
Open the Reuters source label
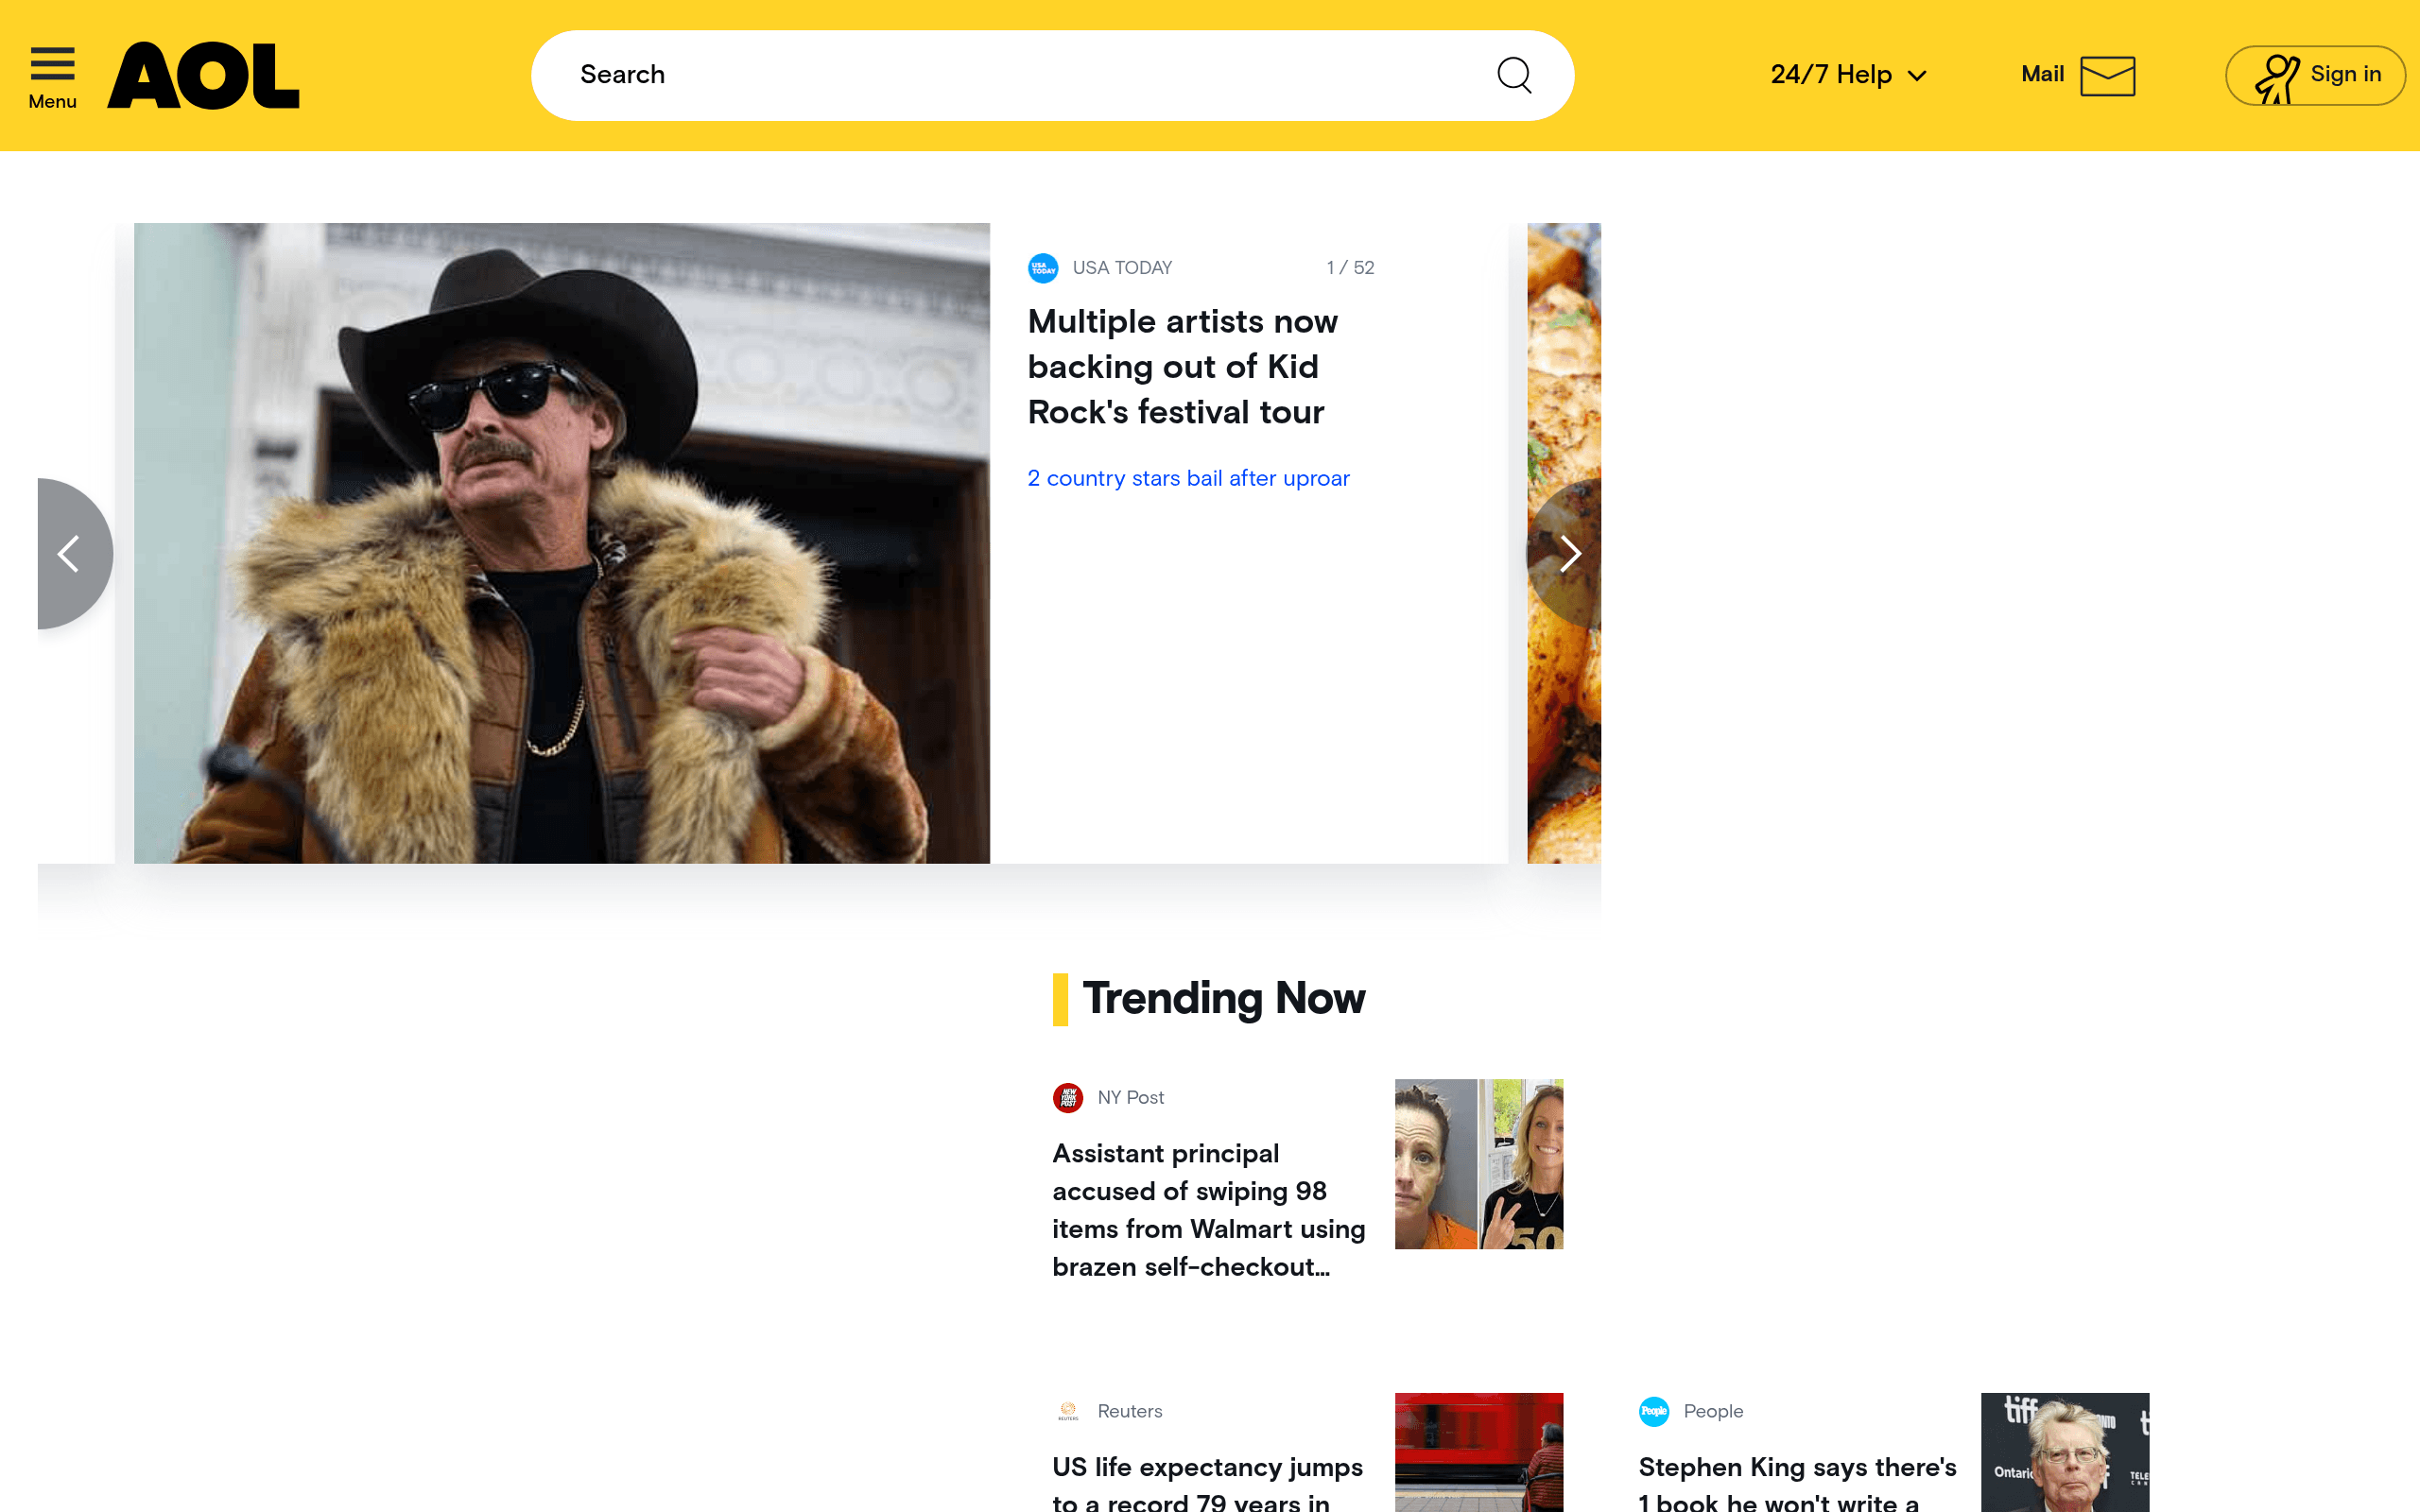[1129, 1412]
